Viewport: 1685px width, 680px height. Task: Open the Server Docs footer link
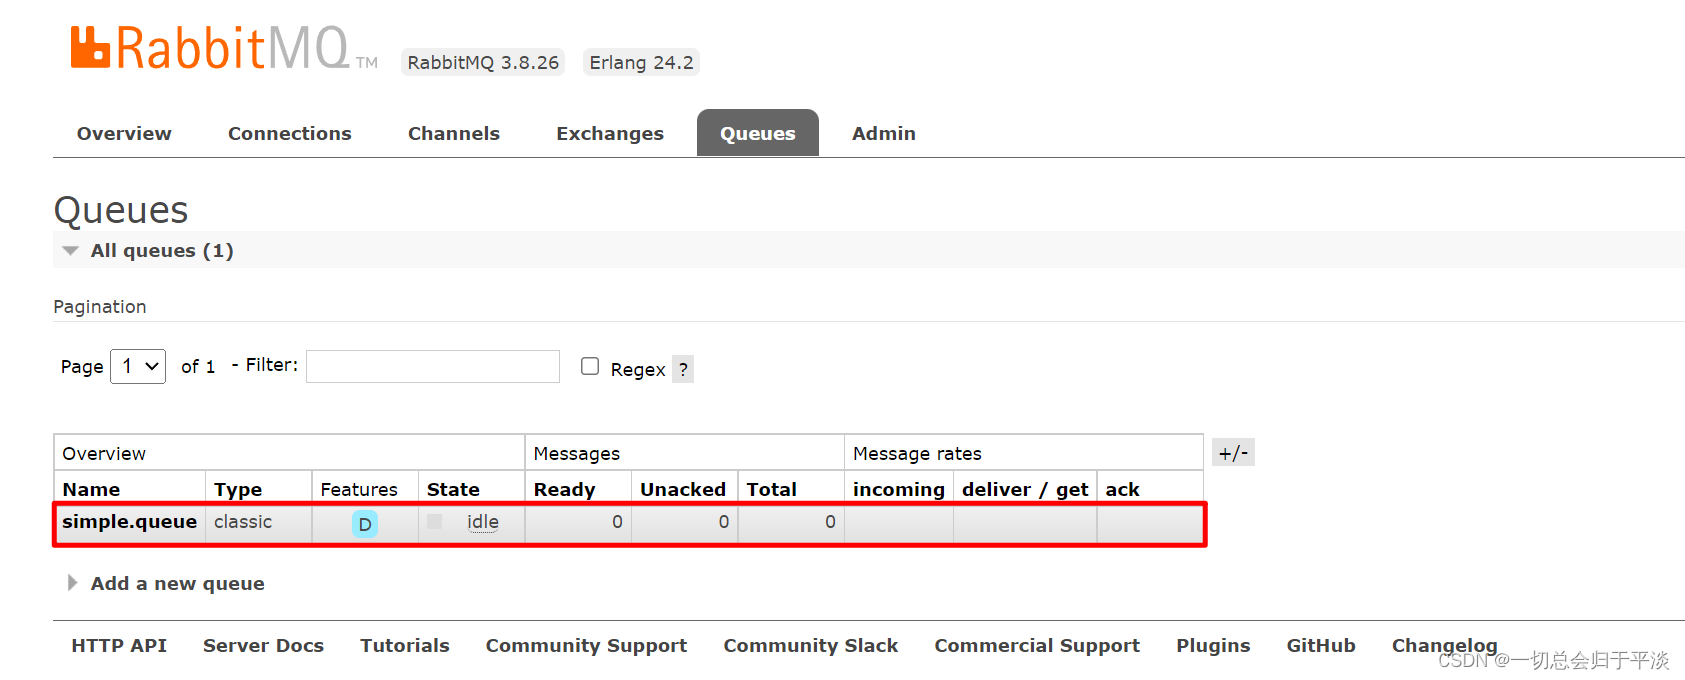(263, 645)
